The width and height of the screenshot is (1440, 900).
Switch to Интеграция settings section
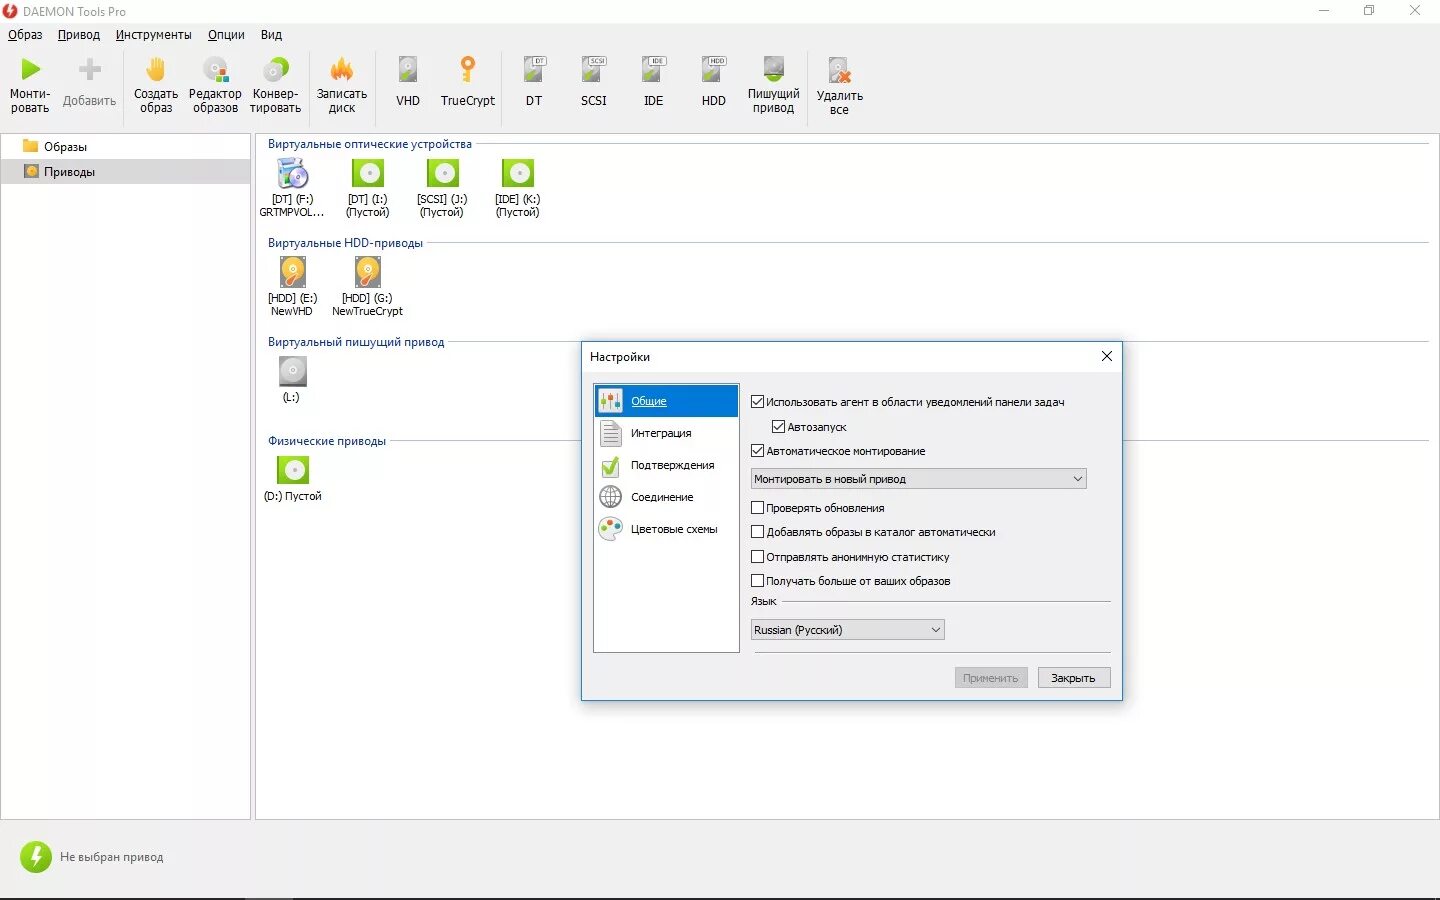point(666,433)
